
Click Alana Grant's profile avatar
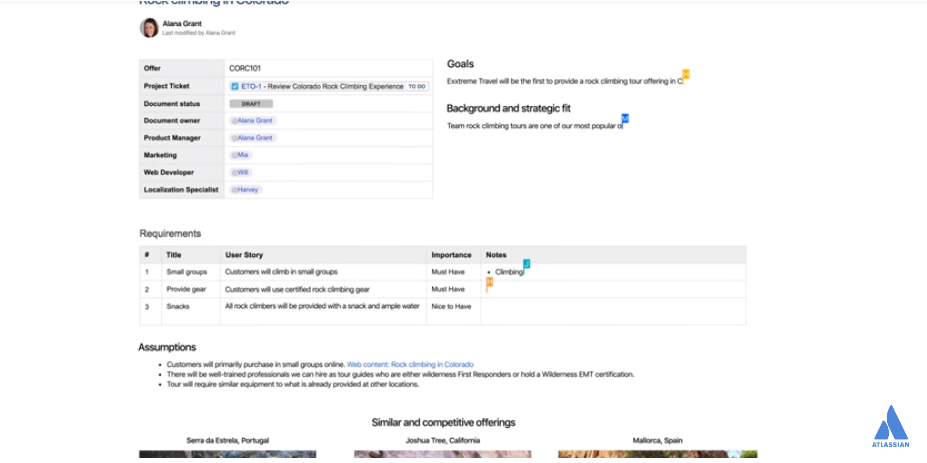[149, 28]
